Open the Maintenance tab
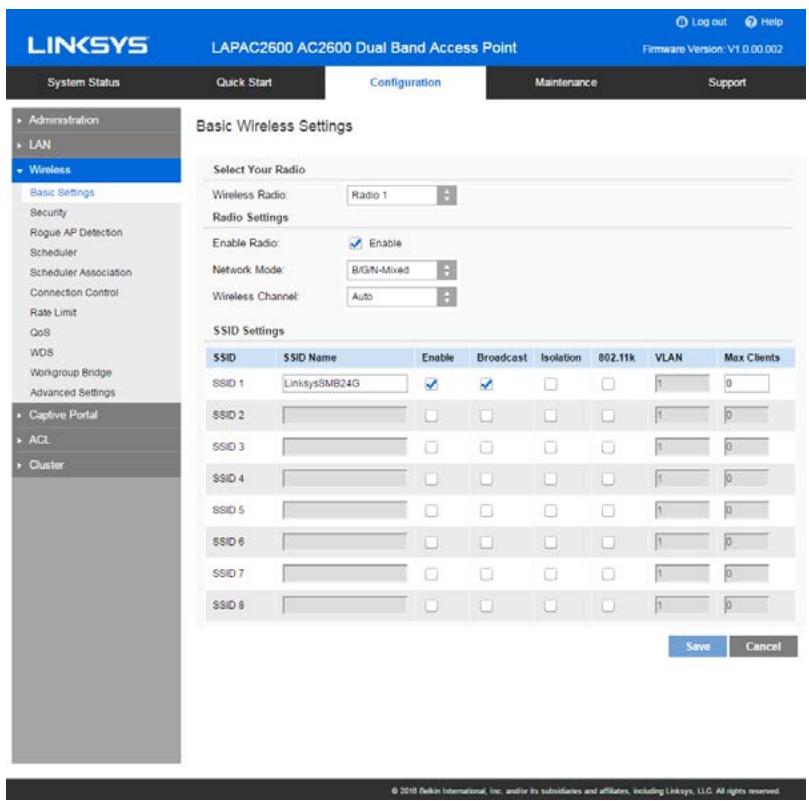The image size is (809, 801). tap(566, 83)
